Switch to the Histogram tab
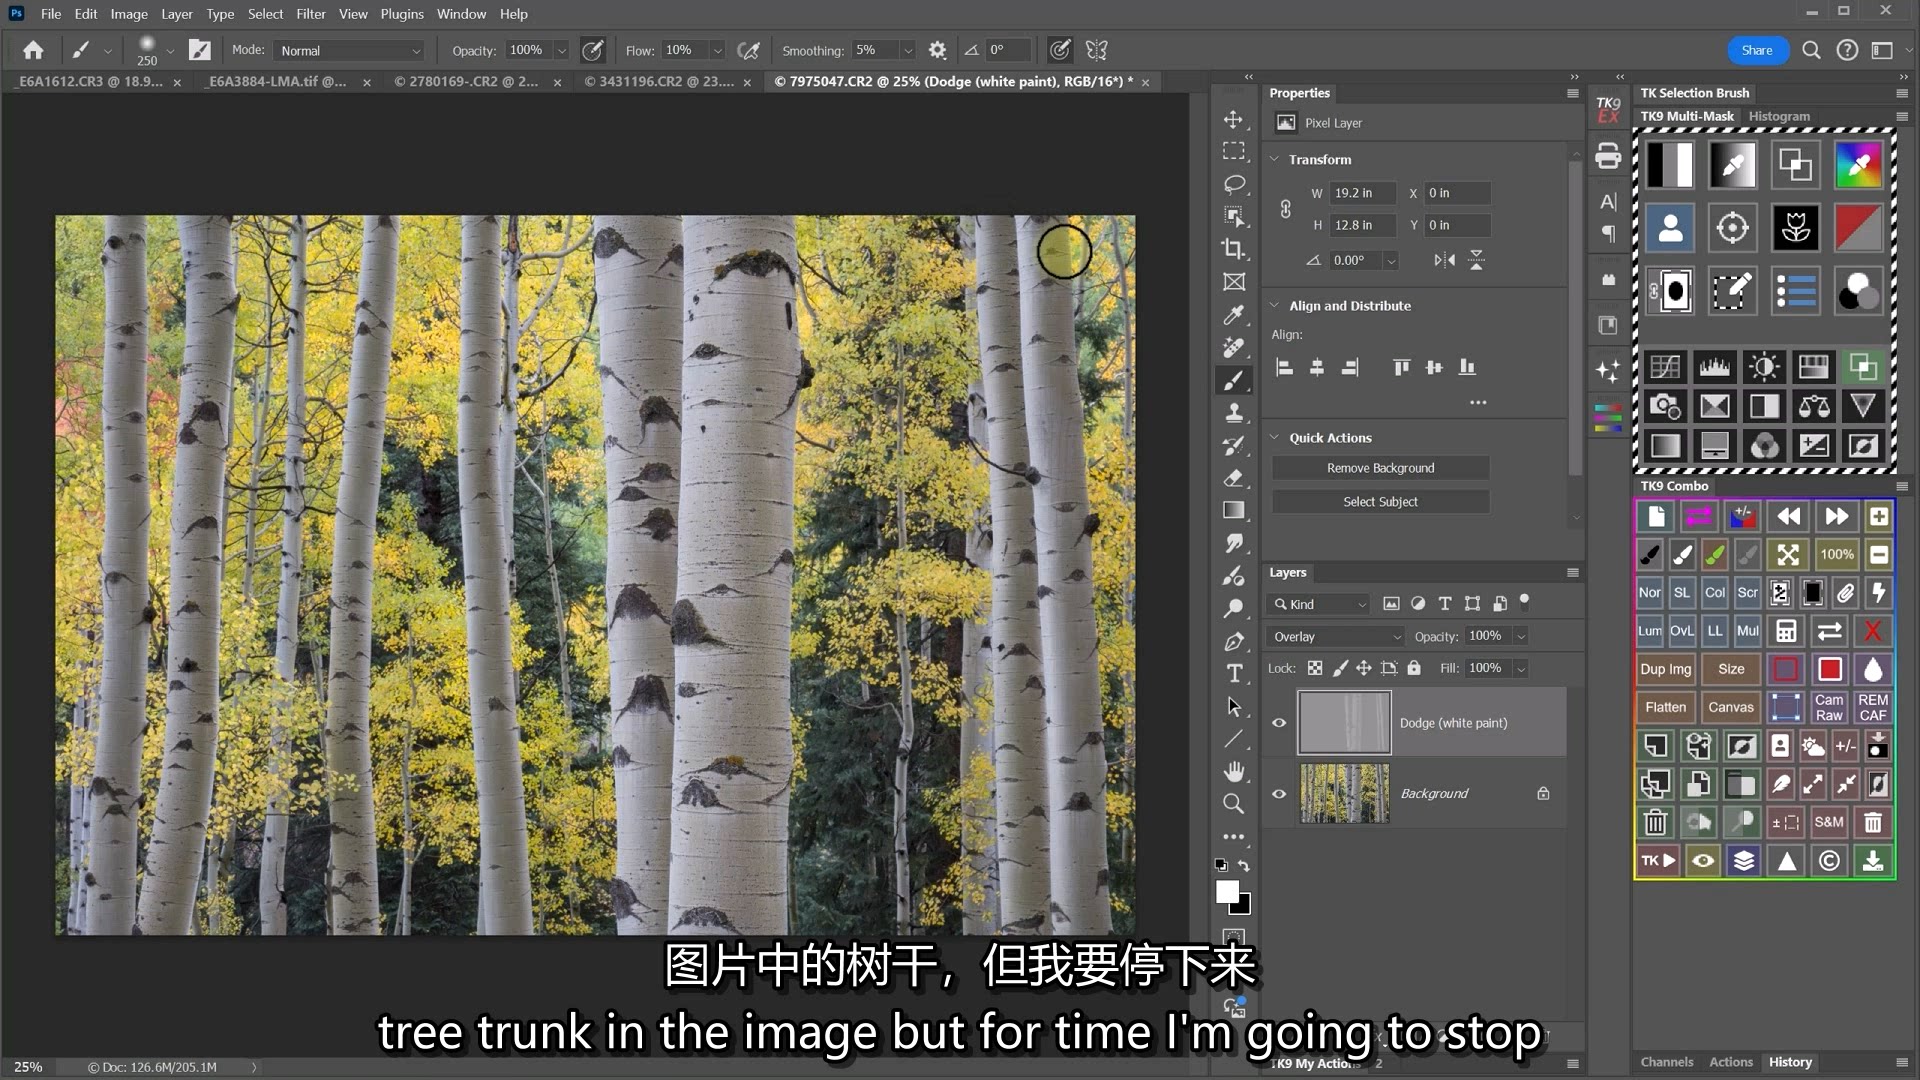Image resolution: width=1920 pixels, height=1080 pixels. tap(1778, 116)
